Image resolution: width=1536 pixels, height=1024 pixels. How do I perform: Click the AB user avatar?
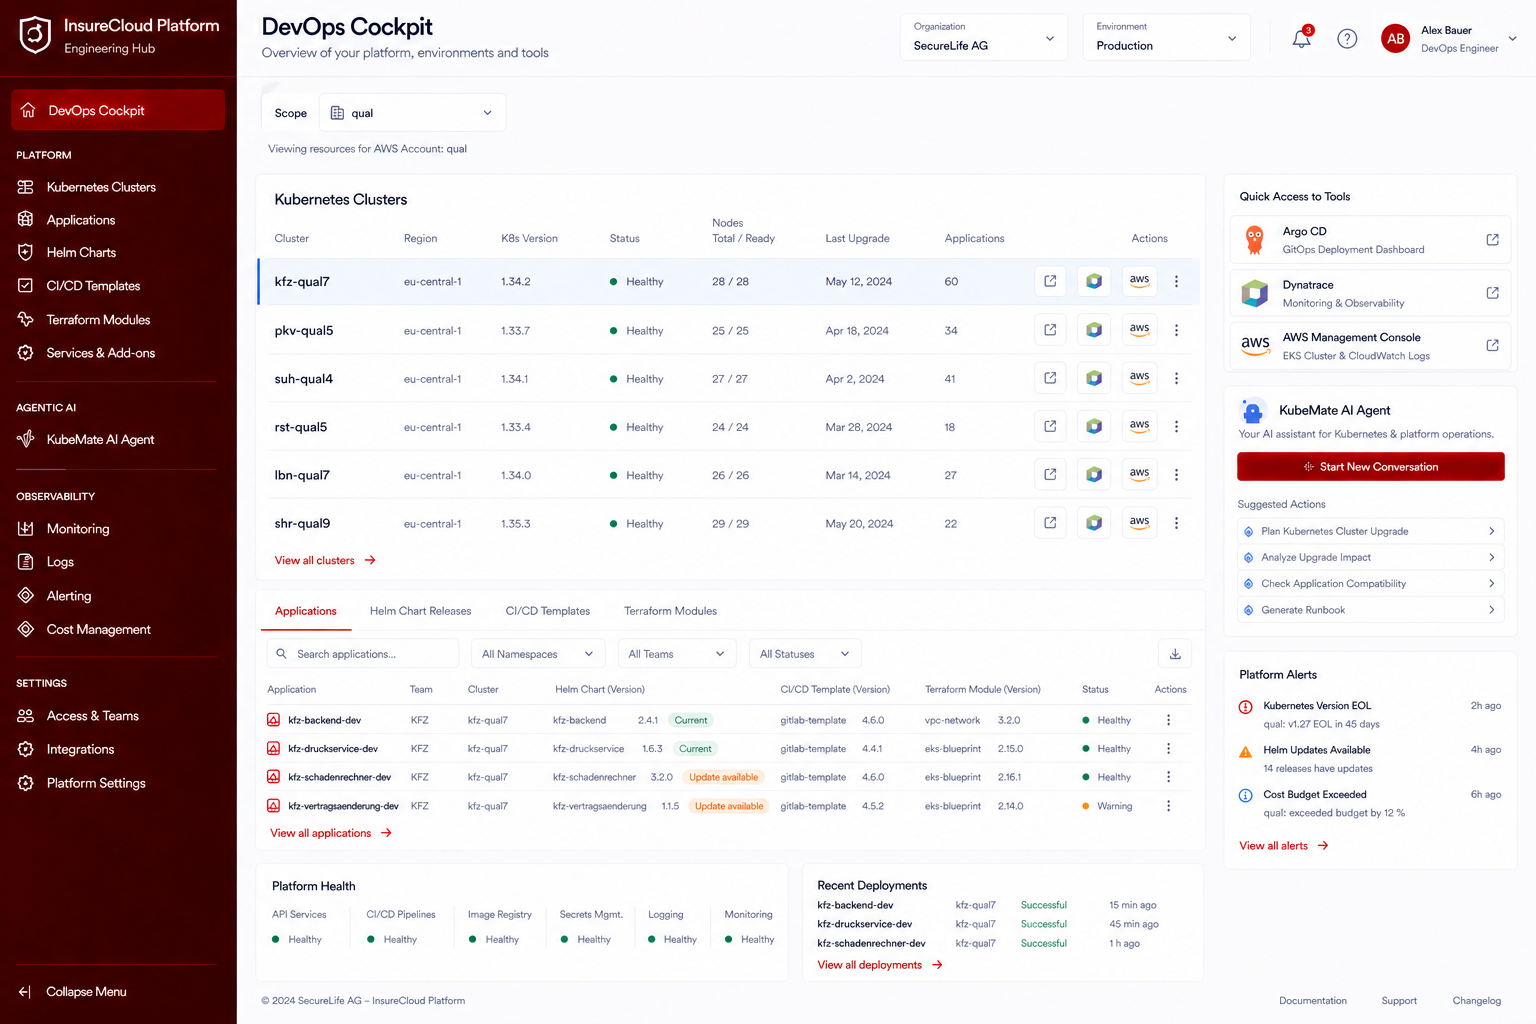[x=1395, y=39]
